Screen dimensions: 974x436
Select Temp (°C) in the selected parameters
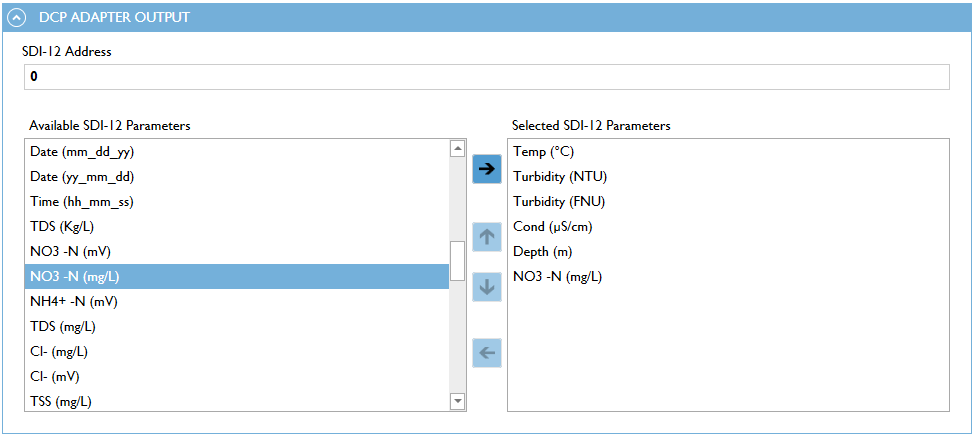pos(544,152)
